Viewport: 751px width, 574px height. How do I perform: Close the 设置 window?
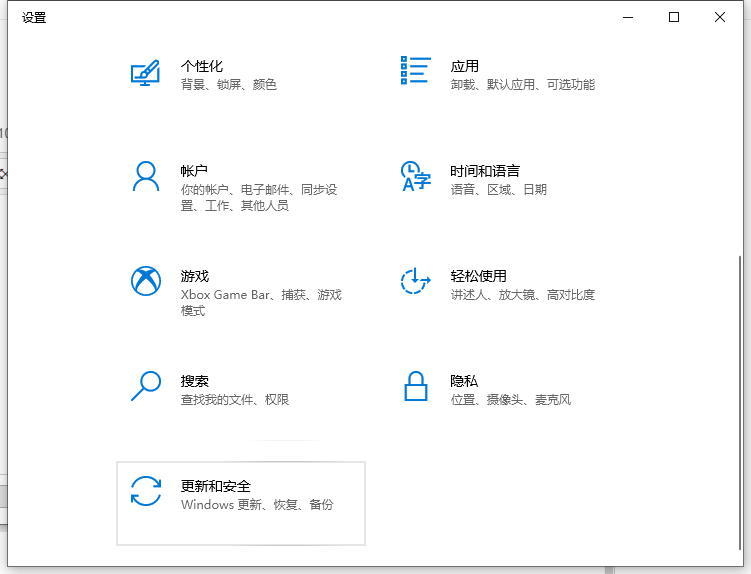pyautogui.click(x=720, y=17)
